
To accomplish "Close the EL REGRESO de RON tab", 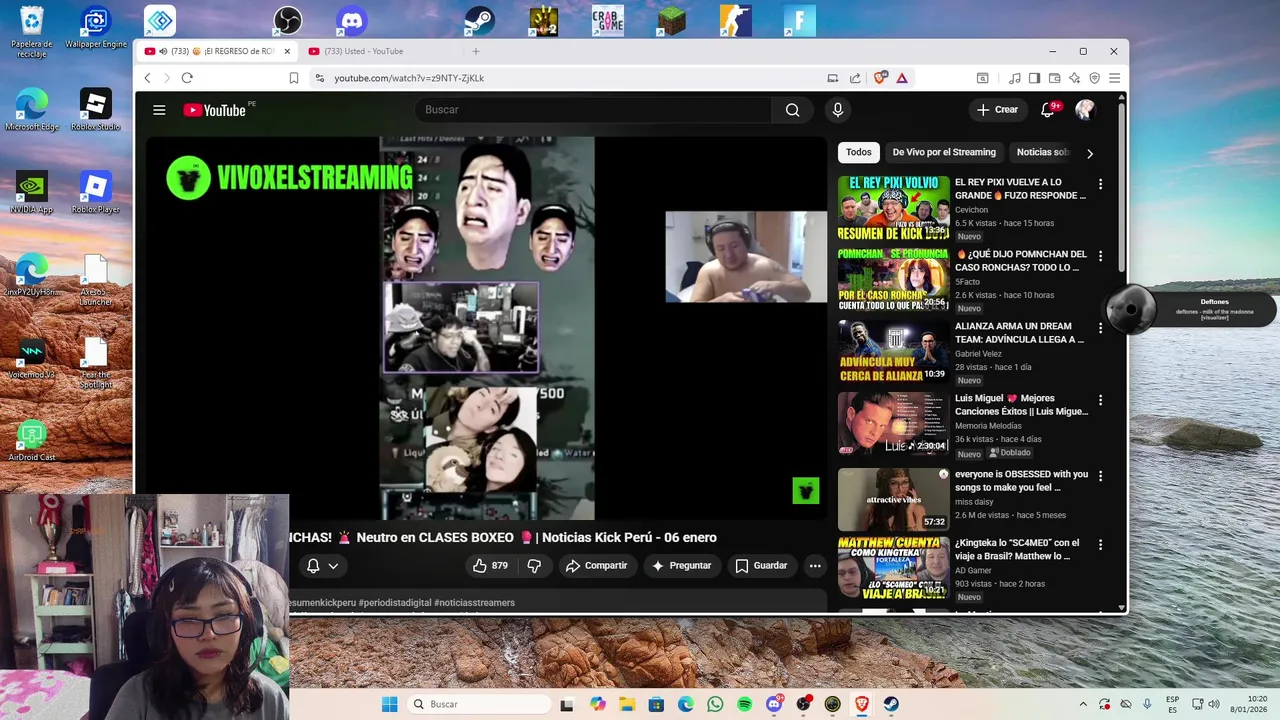I will point(287,51).
